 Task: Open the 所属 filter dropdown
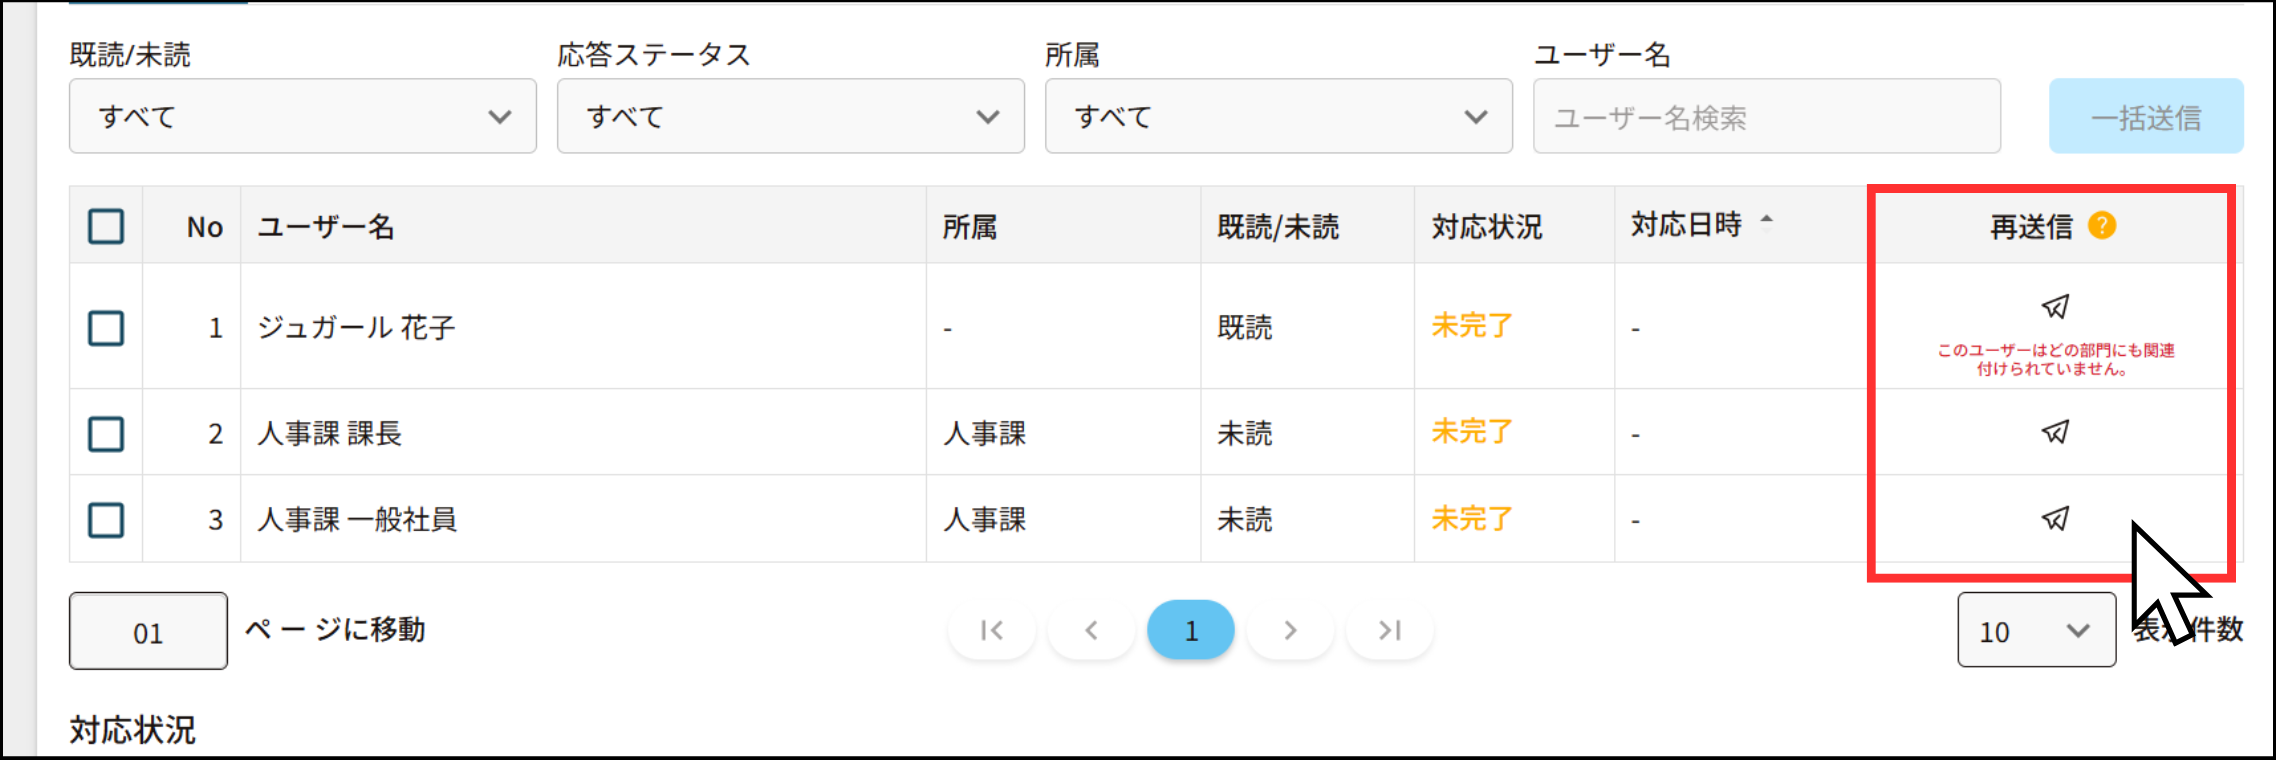tap(1278, 117)
